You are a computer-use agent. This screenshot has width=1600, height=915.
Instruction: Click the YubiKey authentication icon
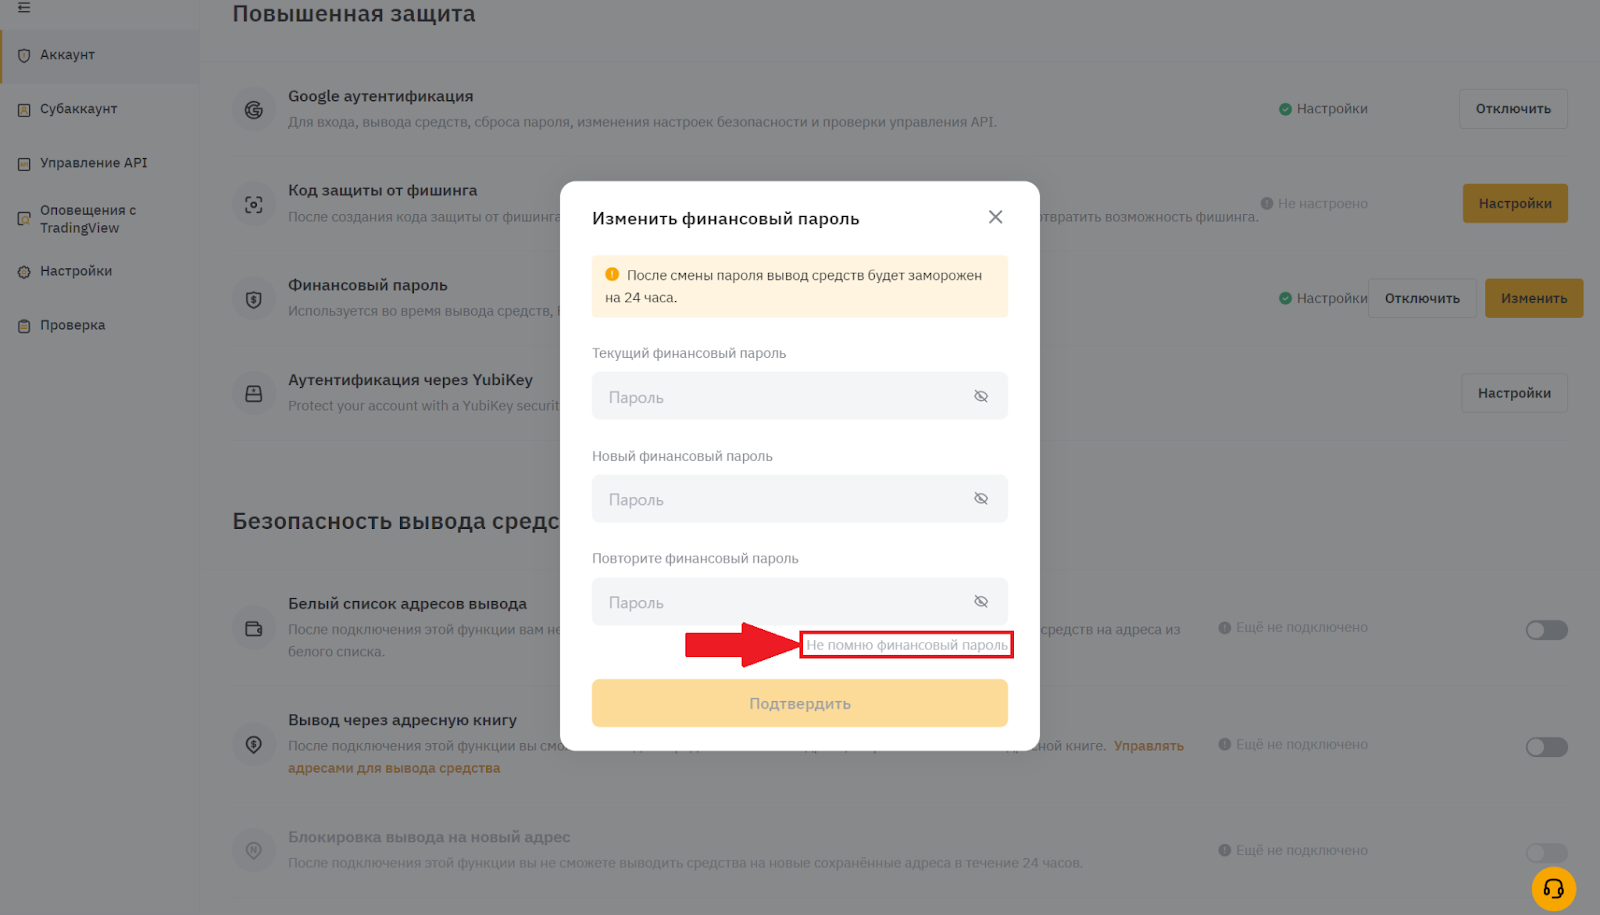click(254, 394)
